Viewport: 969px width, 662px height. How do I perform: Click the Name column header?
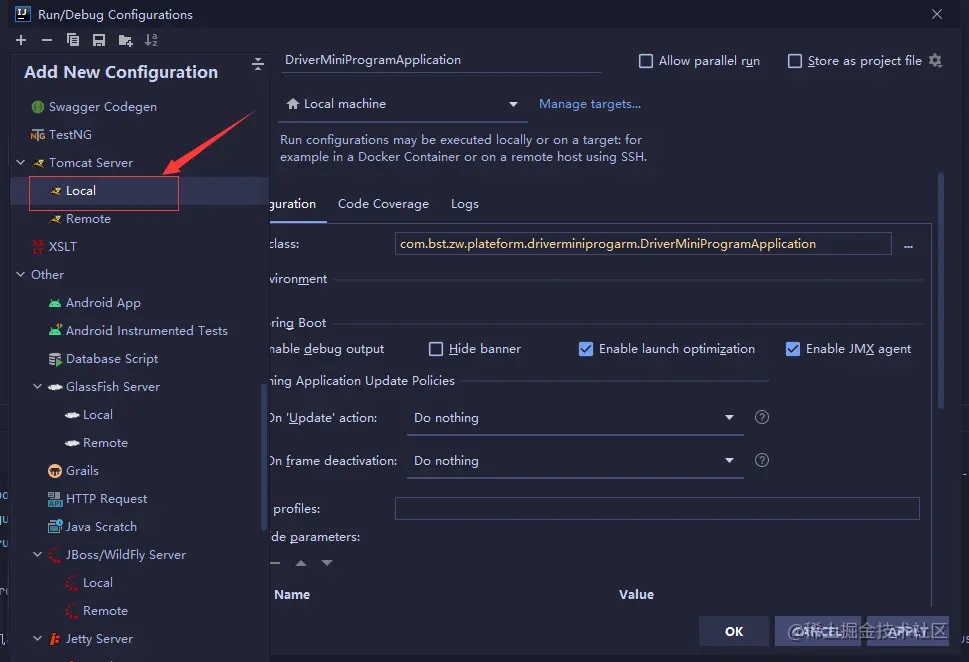(292, 595)
